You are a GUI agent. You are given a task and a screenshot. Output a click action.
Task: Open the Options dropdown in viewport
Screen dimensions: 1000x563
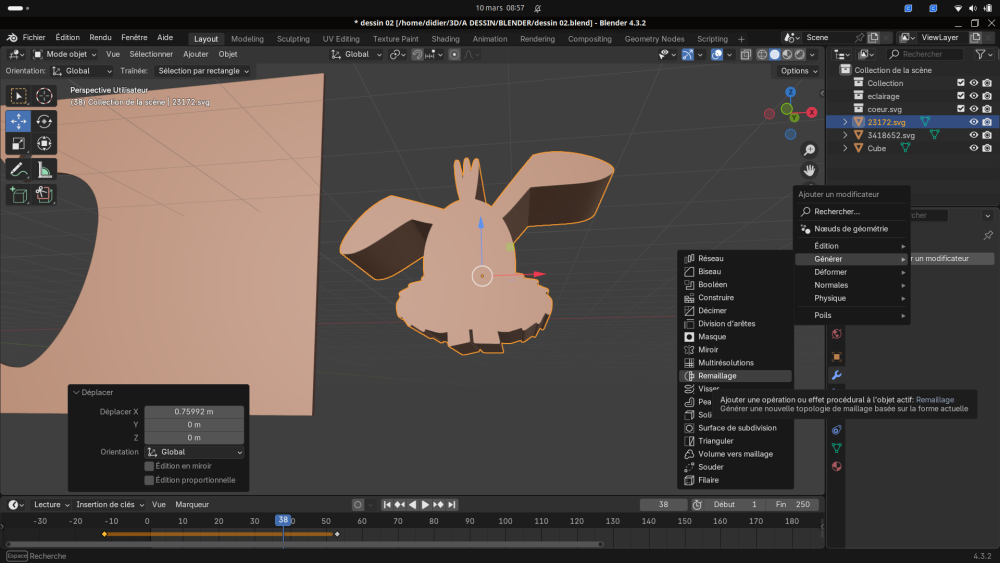pyautogui.click(x=799, y=71)
